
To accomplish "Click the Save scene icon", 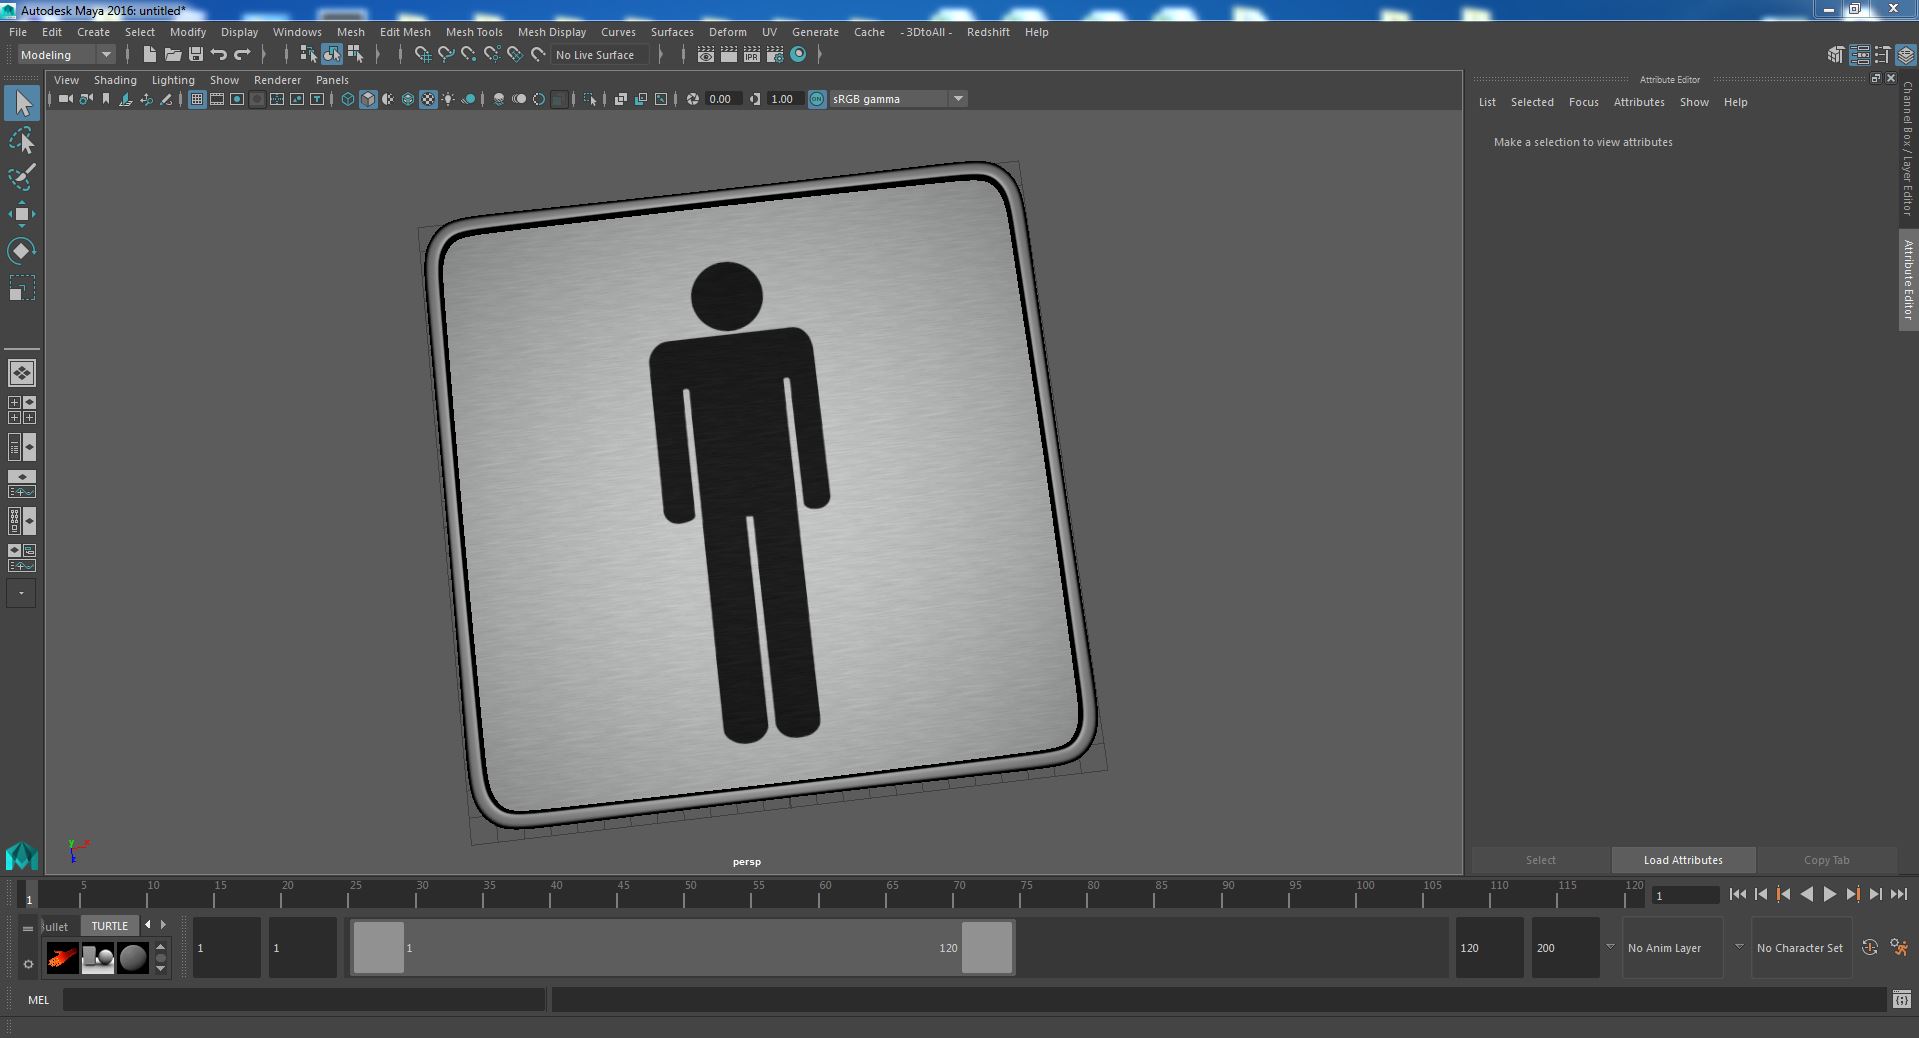I will [196, 55].
